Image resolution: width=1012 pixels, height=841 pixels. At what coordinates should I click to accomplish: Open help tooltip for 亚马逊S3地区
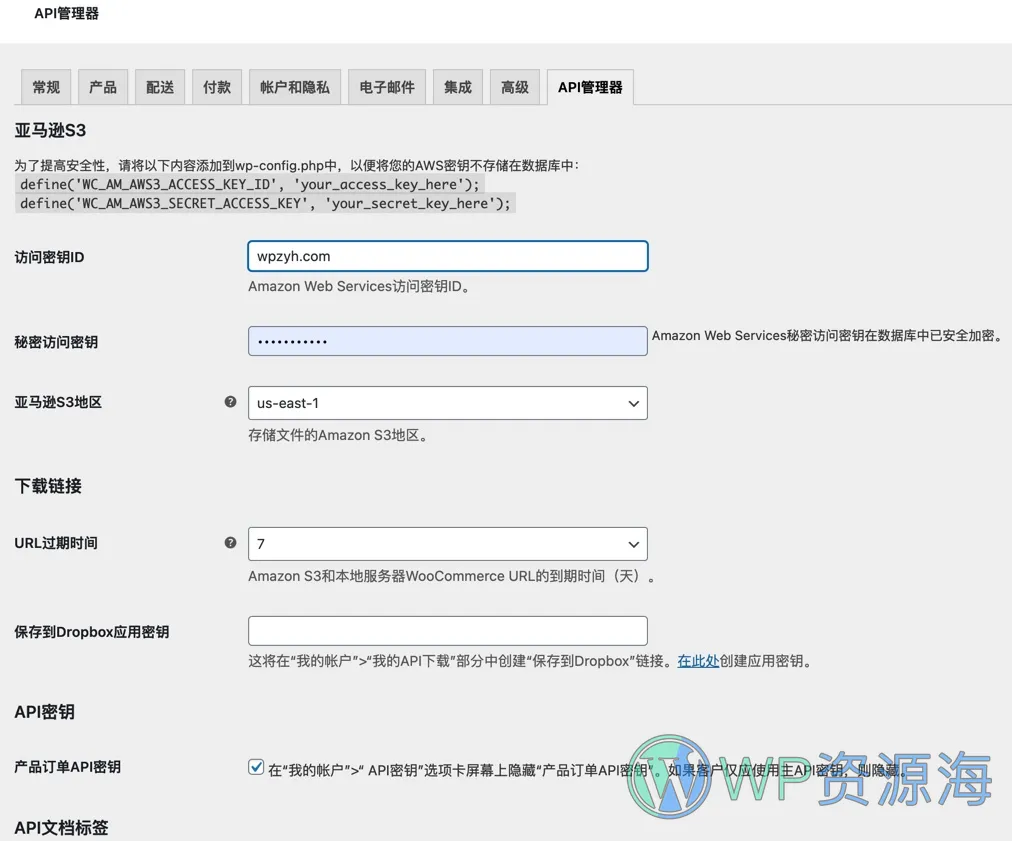tap(230, 401)
